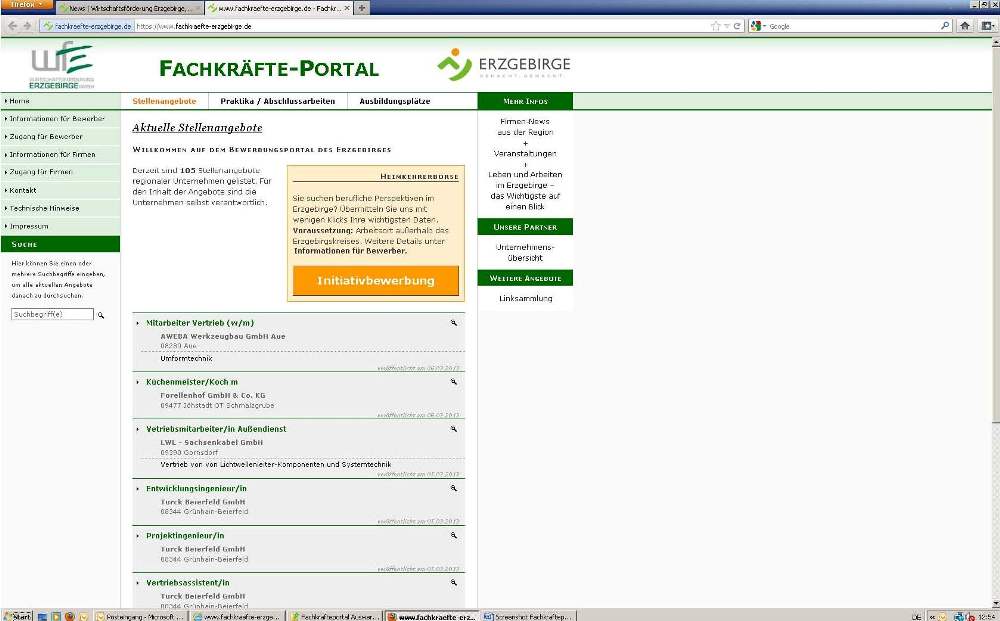Open details magnifier for Projektingenieur/in
Image resolution: width=1000 pixels, height=621 pixels.
[x=453, y=536]
